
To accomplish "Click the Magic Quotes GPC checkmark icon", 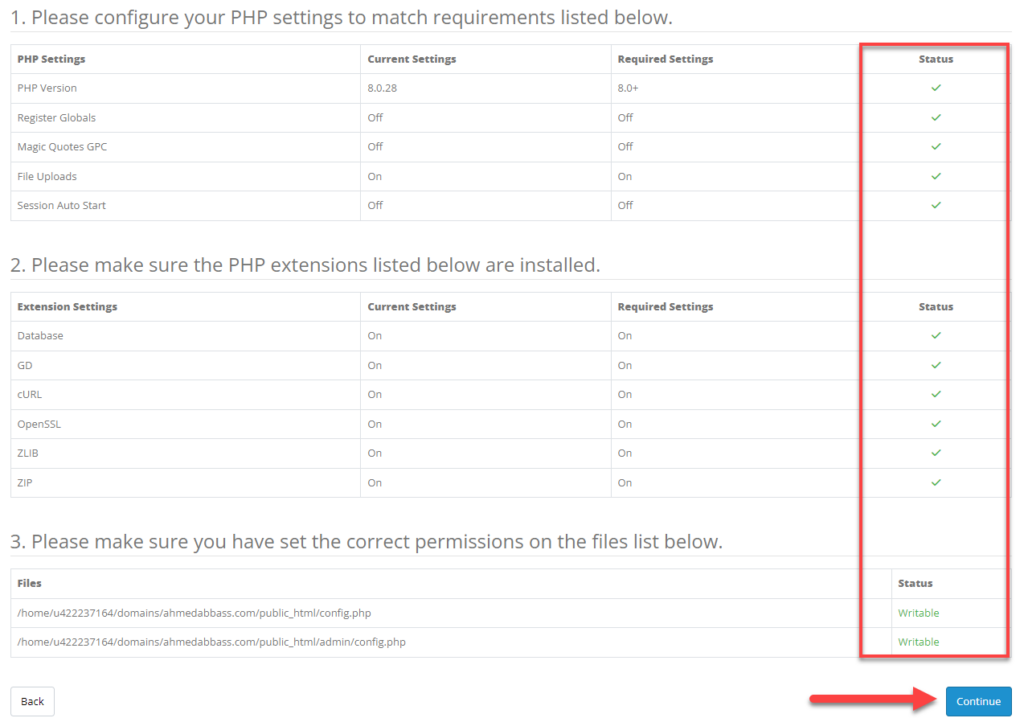I will click(x=935, y=146).
